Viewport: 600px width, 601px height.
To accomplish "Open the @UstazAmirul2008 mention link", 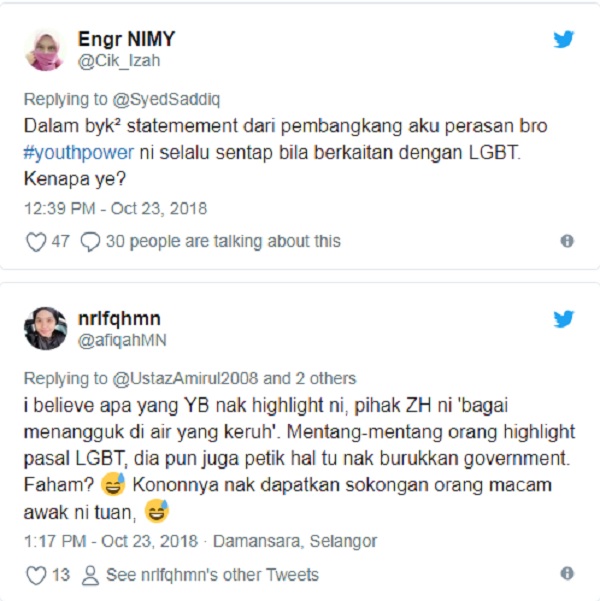I will [186, 378].
